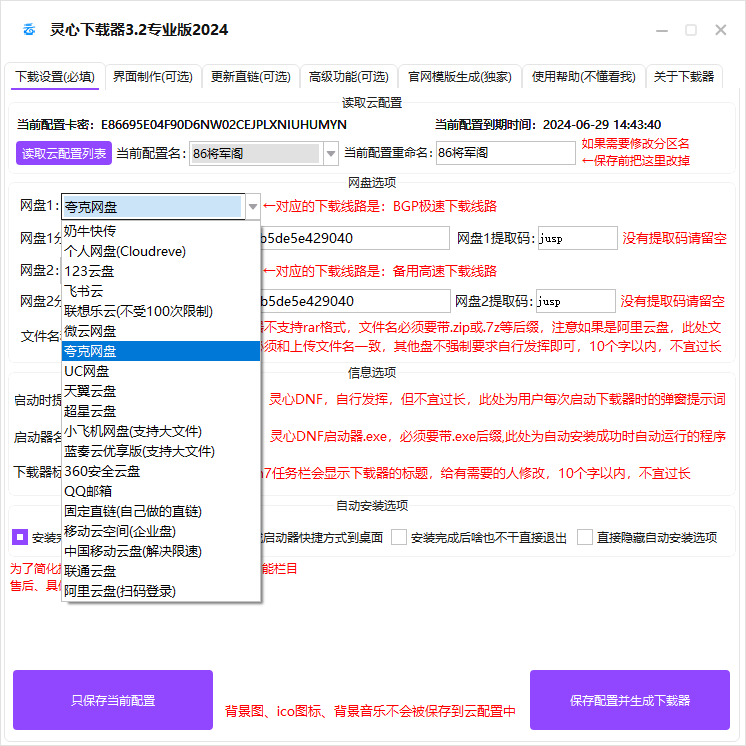Expand the 当前配置名 dropdown arrow
Image resolution: width=746 pixels, height=746 pixels.
332,153
